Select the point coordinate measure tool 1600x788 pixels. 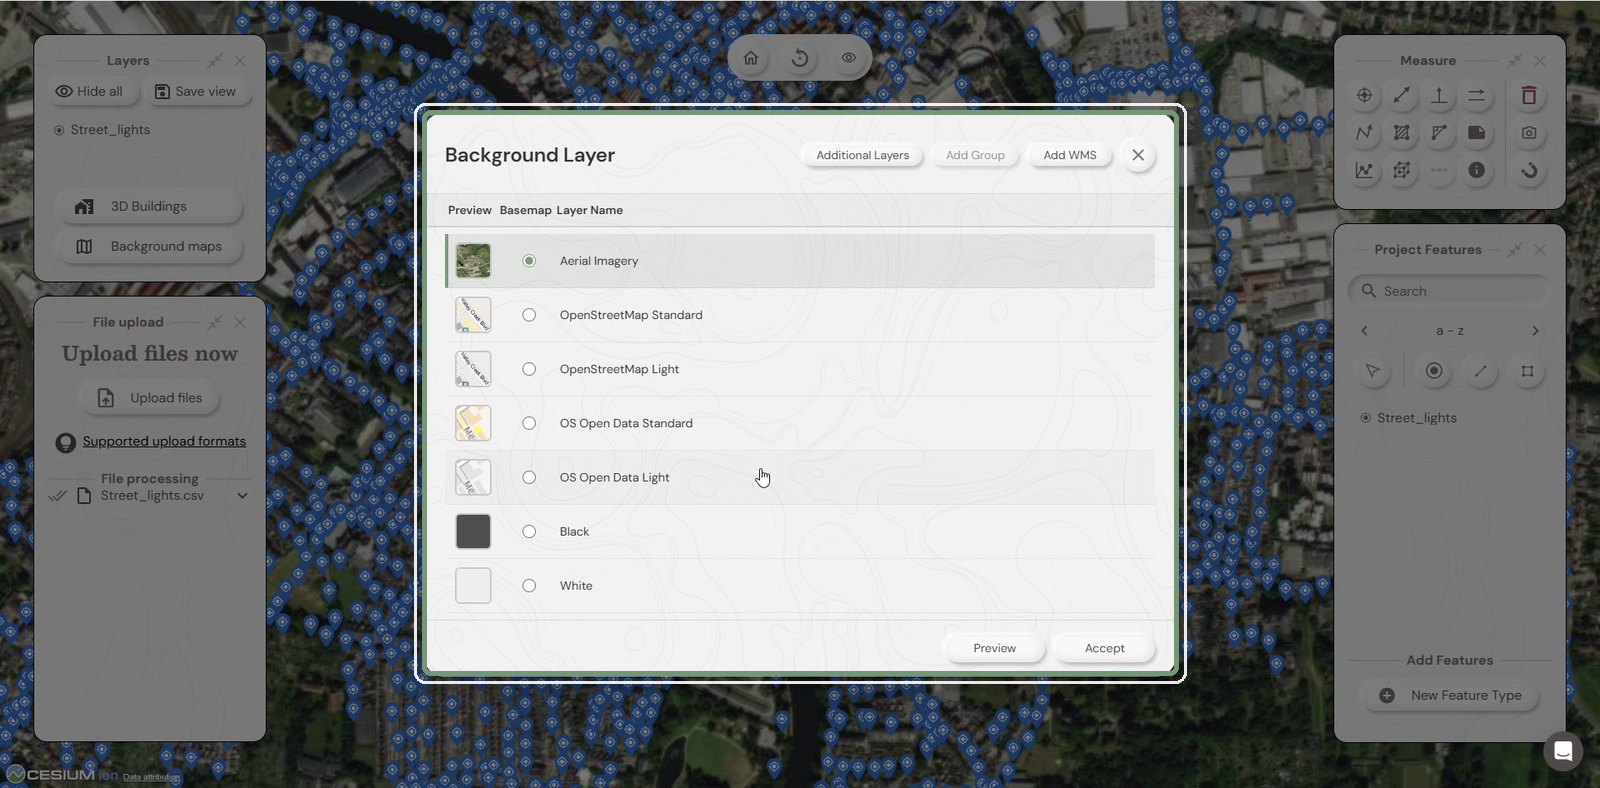click(1364, 95)
